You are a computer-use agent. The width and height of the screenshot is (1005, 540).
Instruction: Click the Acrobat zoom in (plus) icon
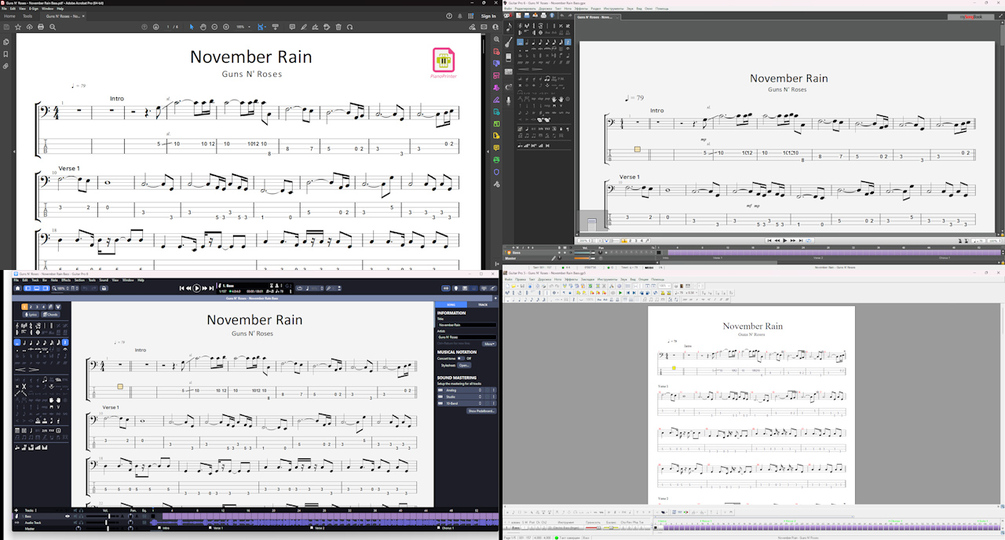(226, 27)
